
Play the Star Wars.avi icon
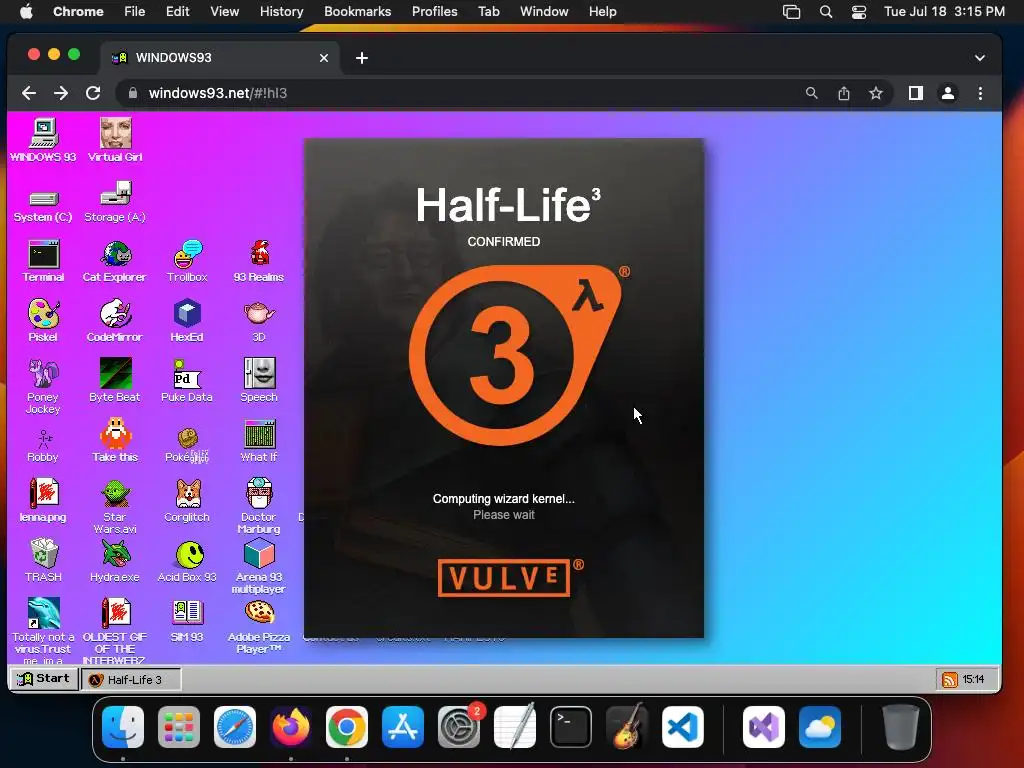[115, 506]
